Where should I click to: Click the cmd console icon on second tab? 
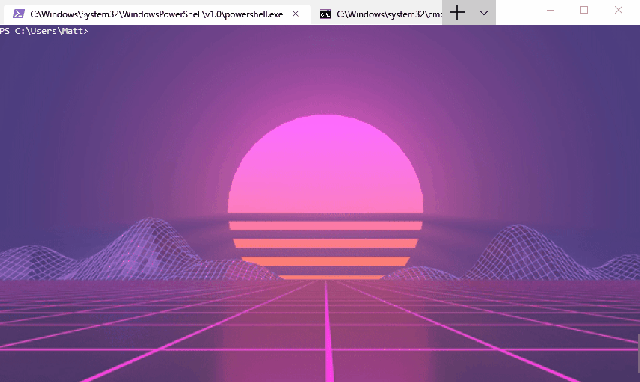(325, 14)
